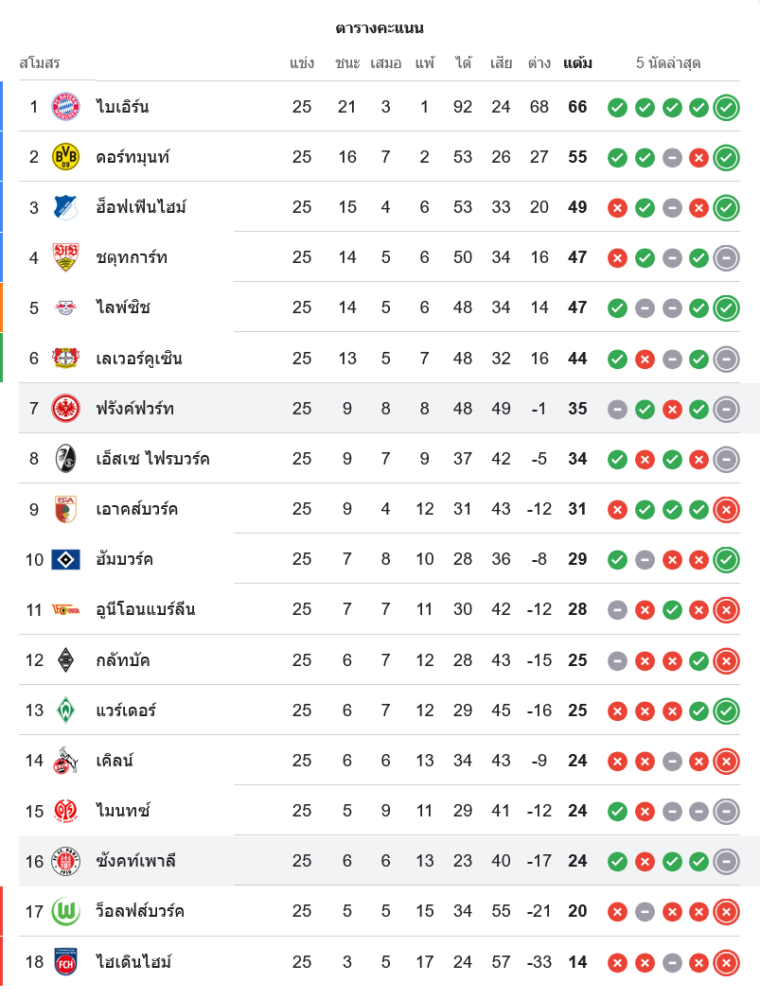Select the ฟรังค์ฟวร์ท table row name
This screenshot has width=760, height=1000.
click(x=135, y=408)
